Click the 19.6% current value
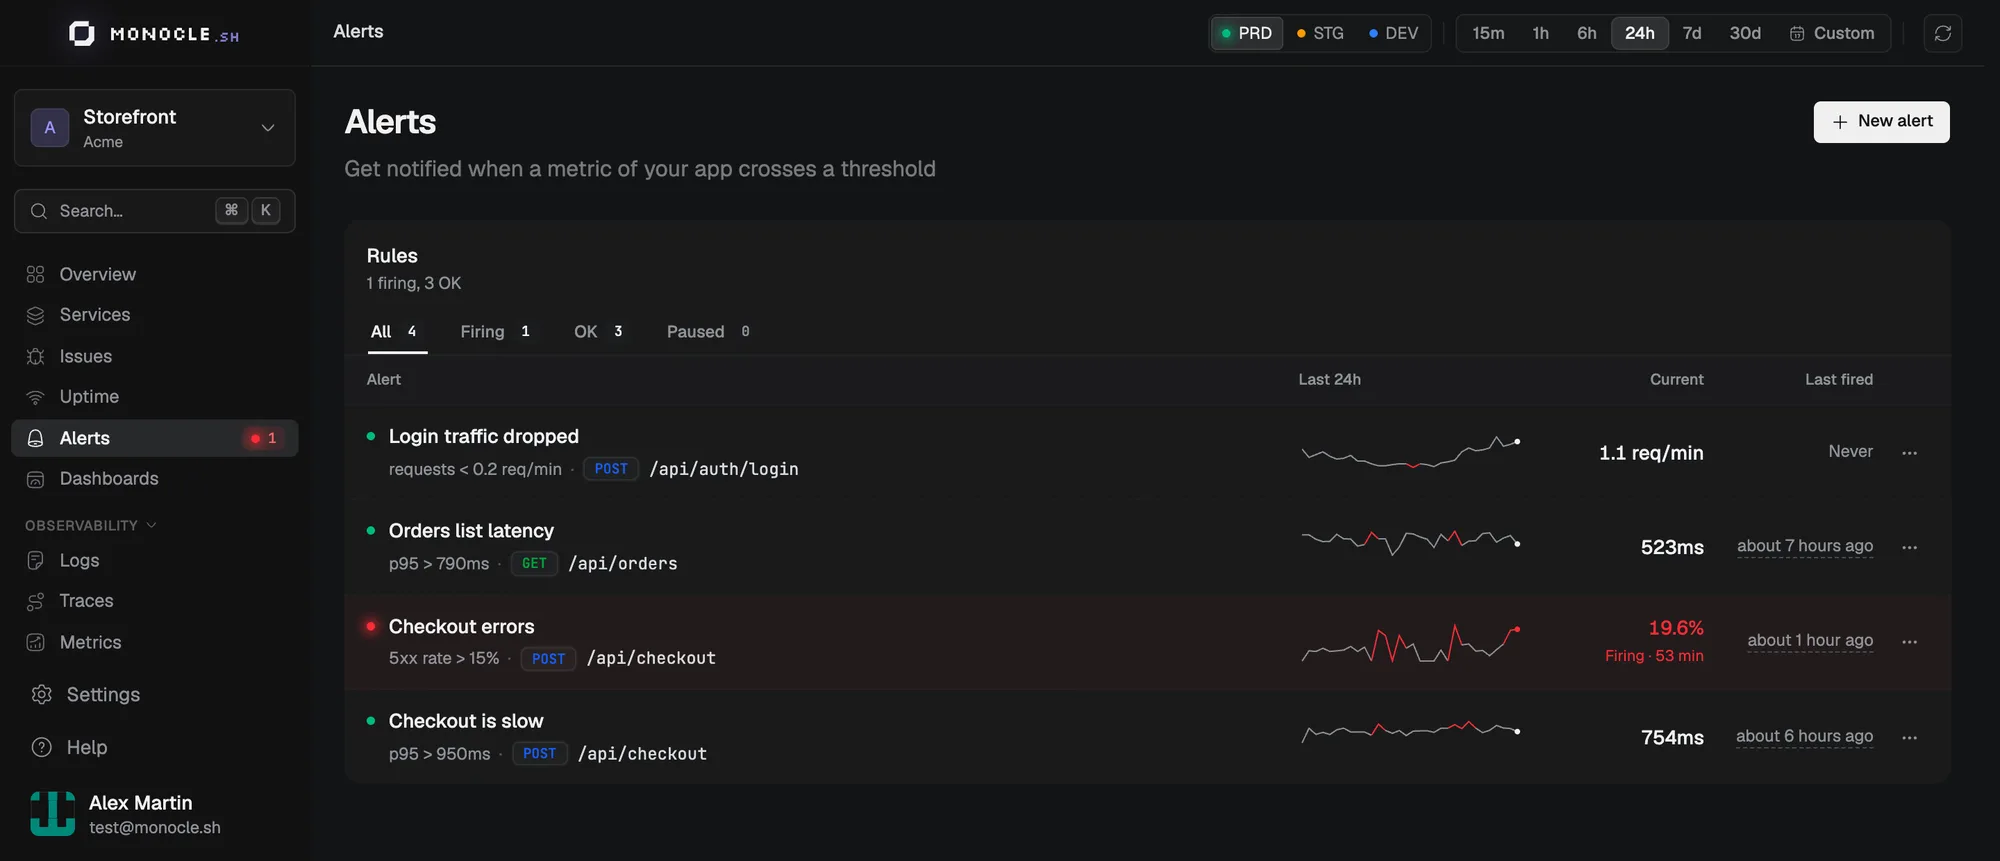The height and width of the screenshot is (861, 2000). (1676, 628)
